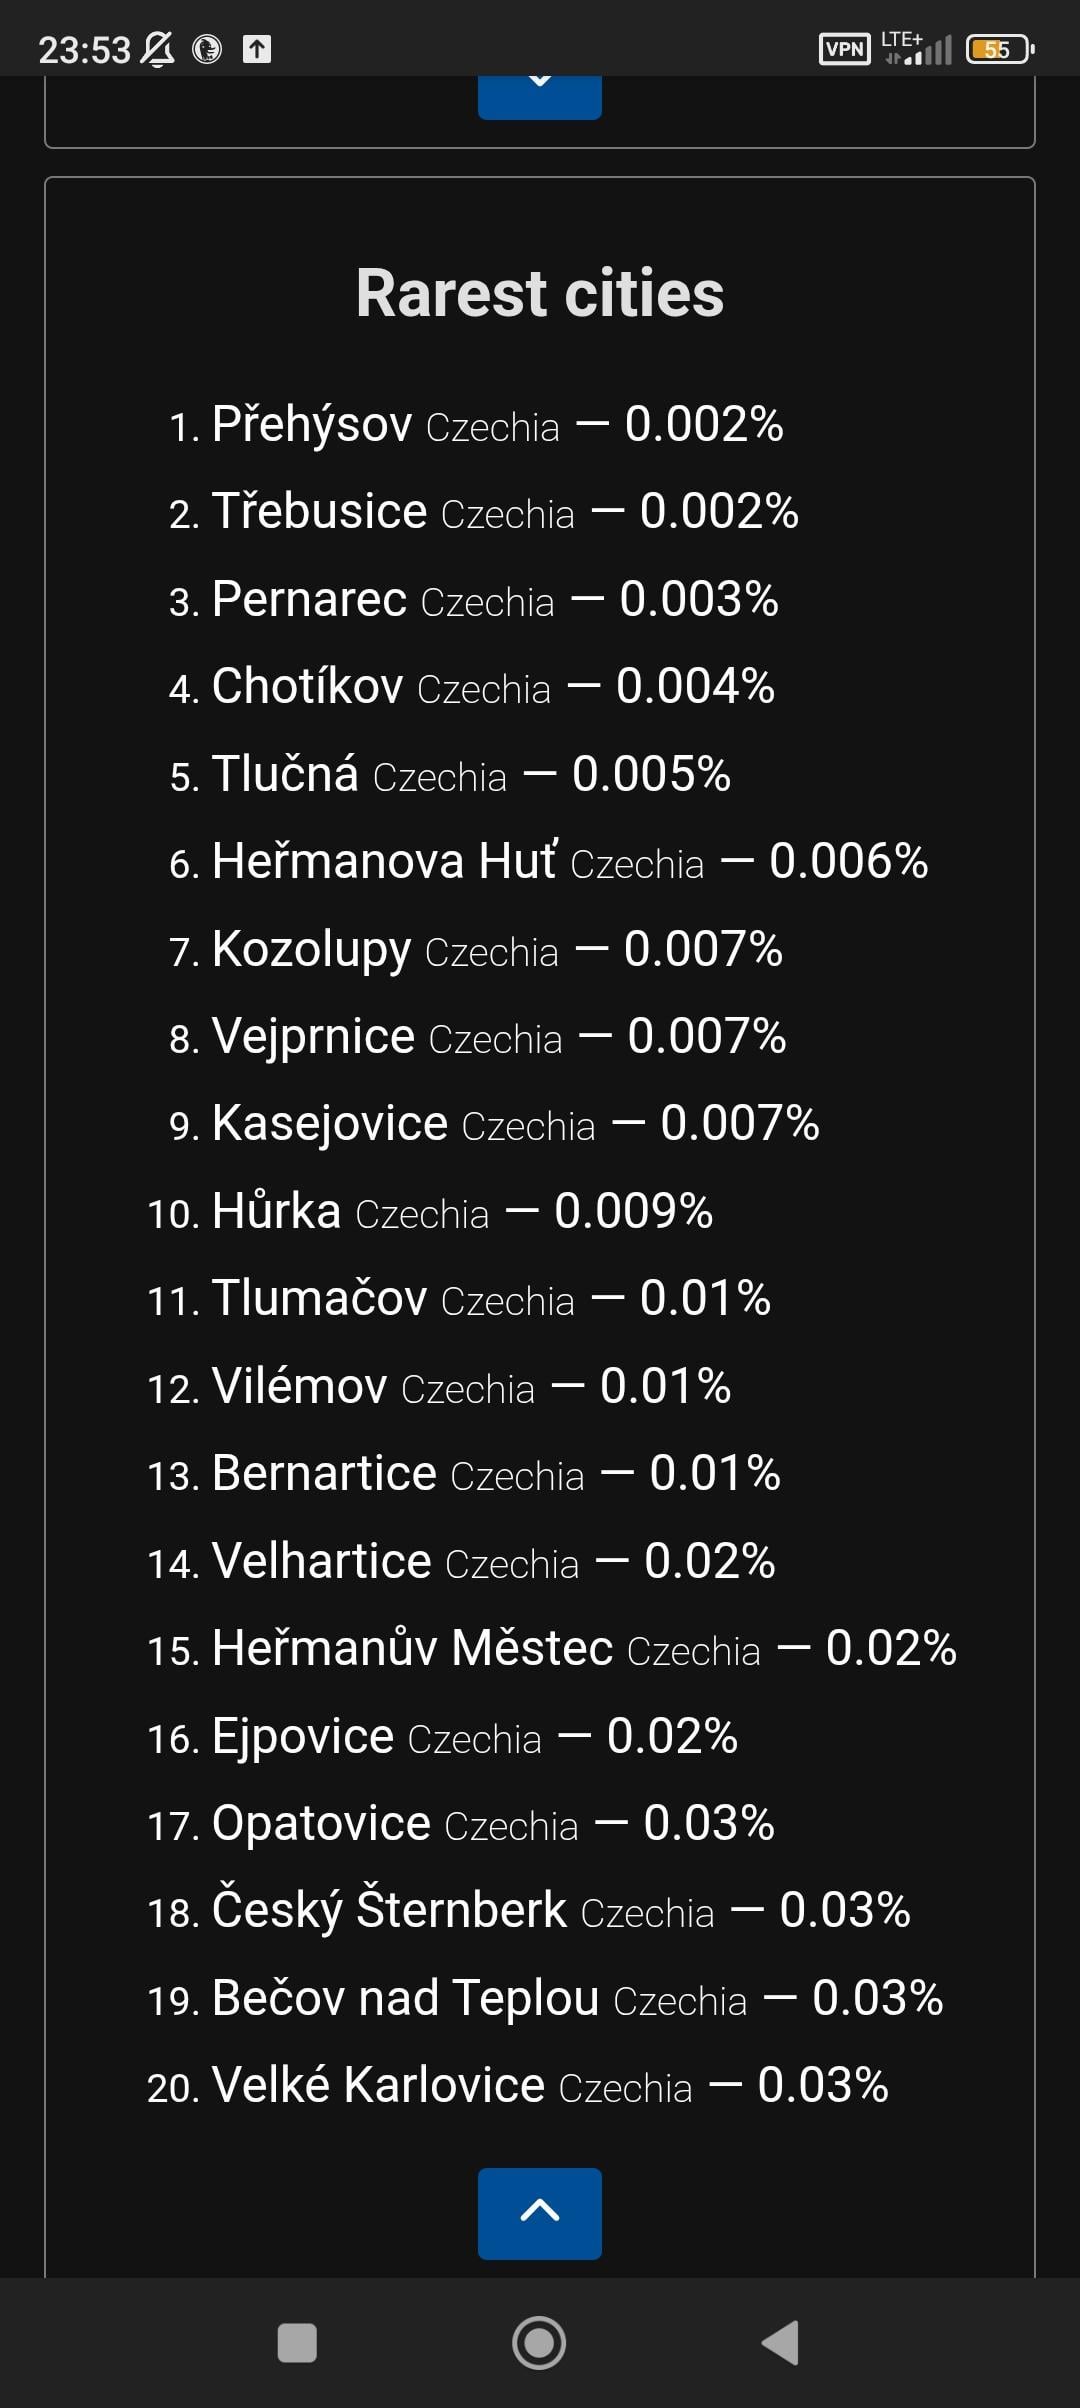Tap the VPN status icon
This screenshot has height=2408, width=1080.
click(x=845, y=49)
